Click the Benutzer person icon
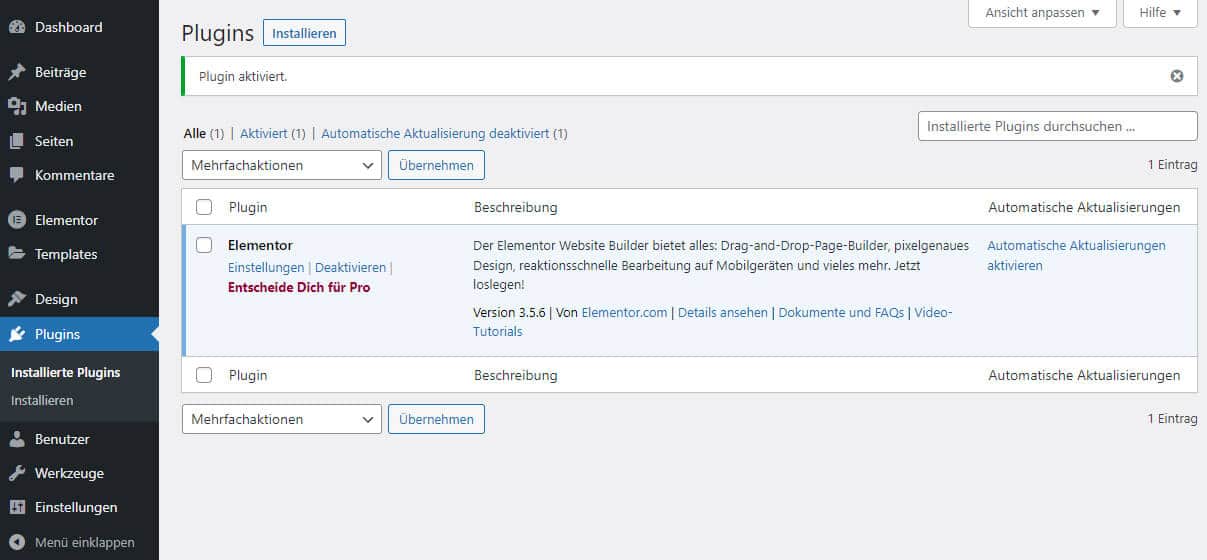The width and height of the screenshot is (1207, 560). point(17,439)
